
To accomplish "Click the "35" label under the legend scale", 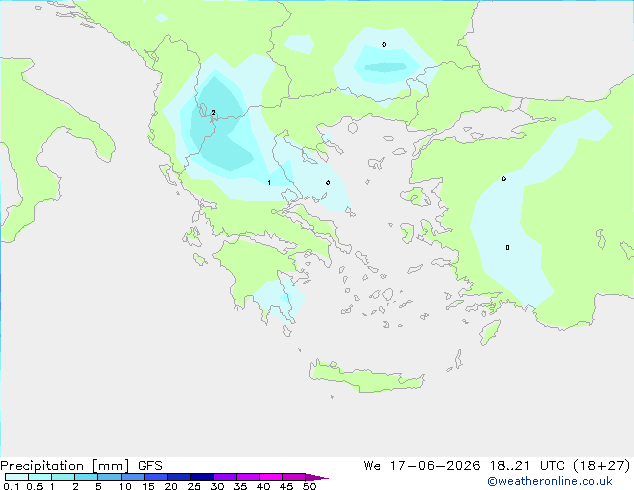I will (x=240, y=486).
